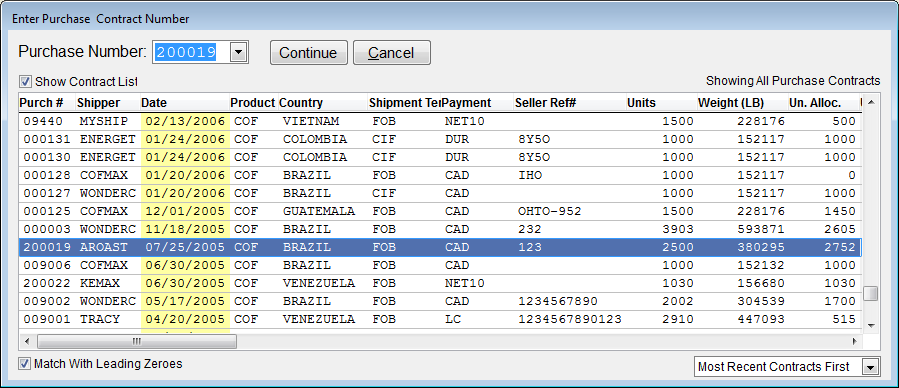
Task: Click the Continue button
Action: 308,53
